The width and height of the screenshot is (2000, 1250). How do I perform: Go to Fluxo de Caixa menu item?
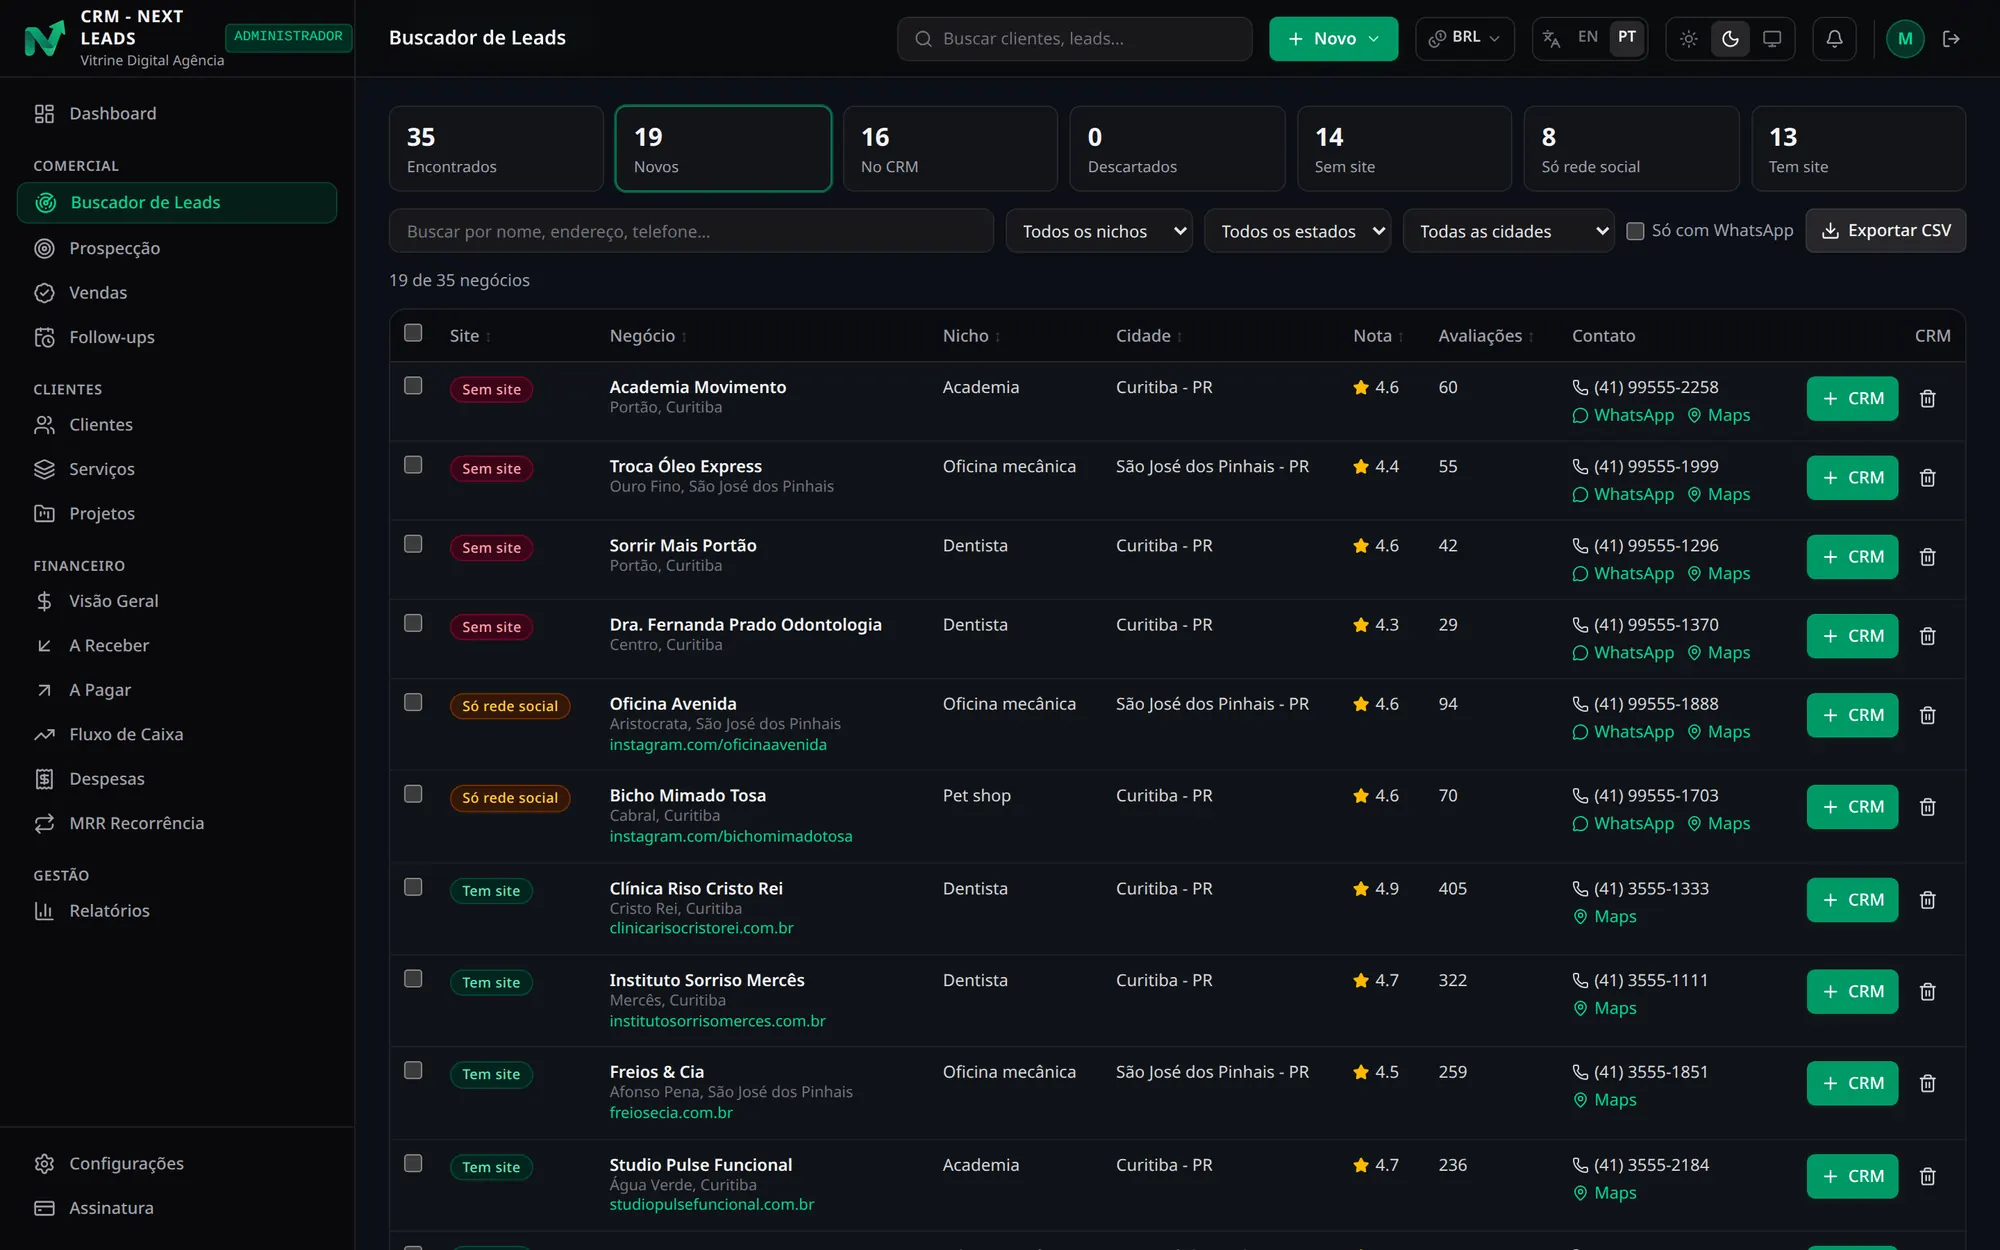pyautogui.click(x=177, y=734)
